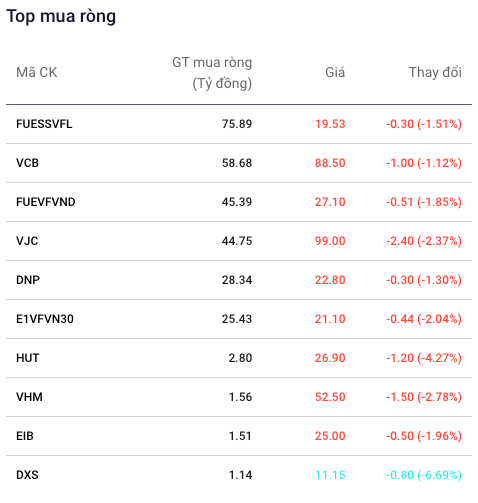Open the FUESSVFL stock ticker

pos(44,124)
